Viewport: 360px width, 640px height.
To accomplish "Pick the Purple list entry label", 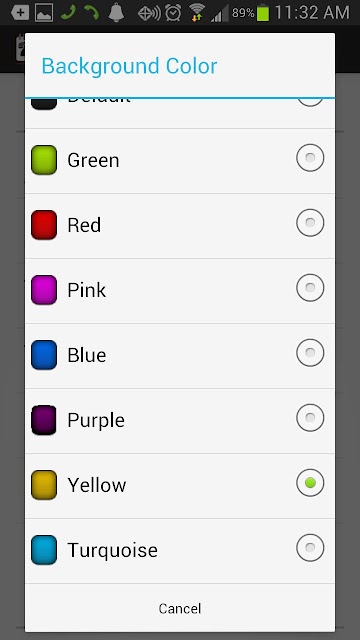I will tap(96, 420).
